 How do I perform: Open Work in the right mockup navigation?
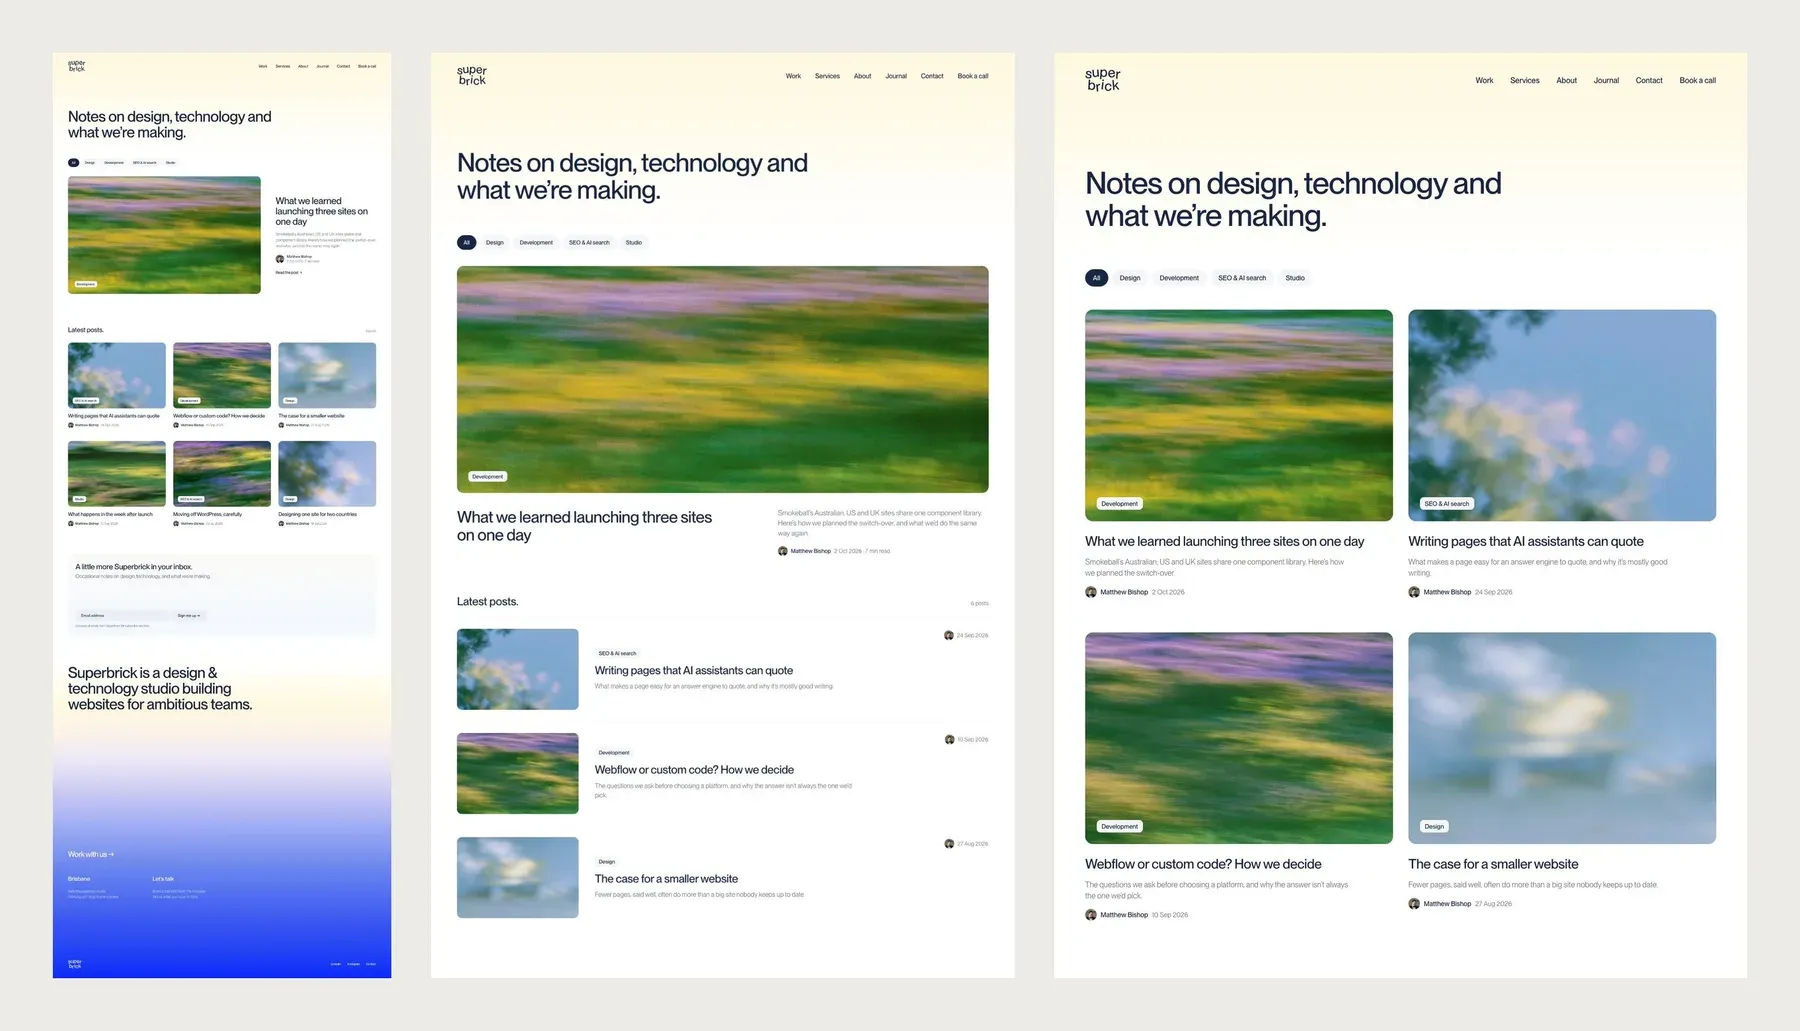click(x=1484, y=81)
